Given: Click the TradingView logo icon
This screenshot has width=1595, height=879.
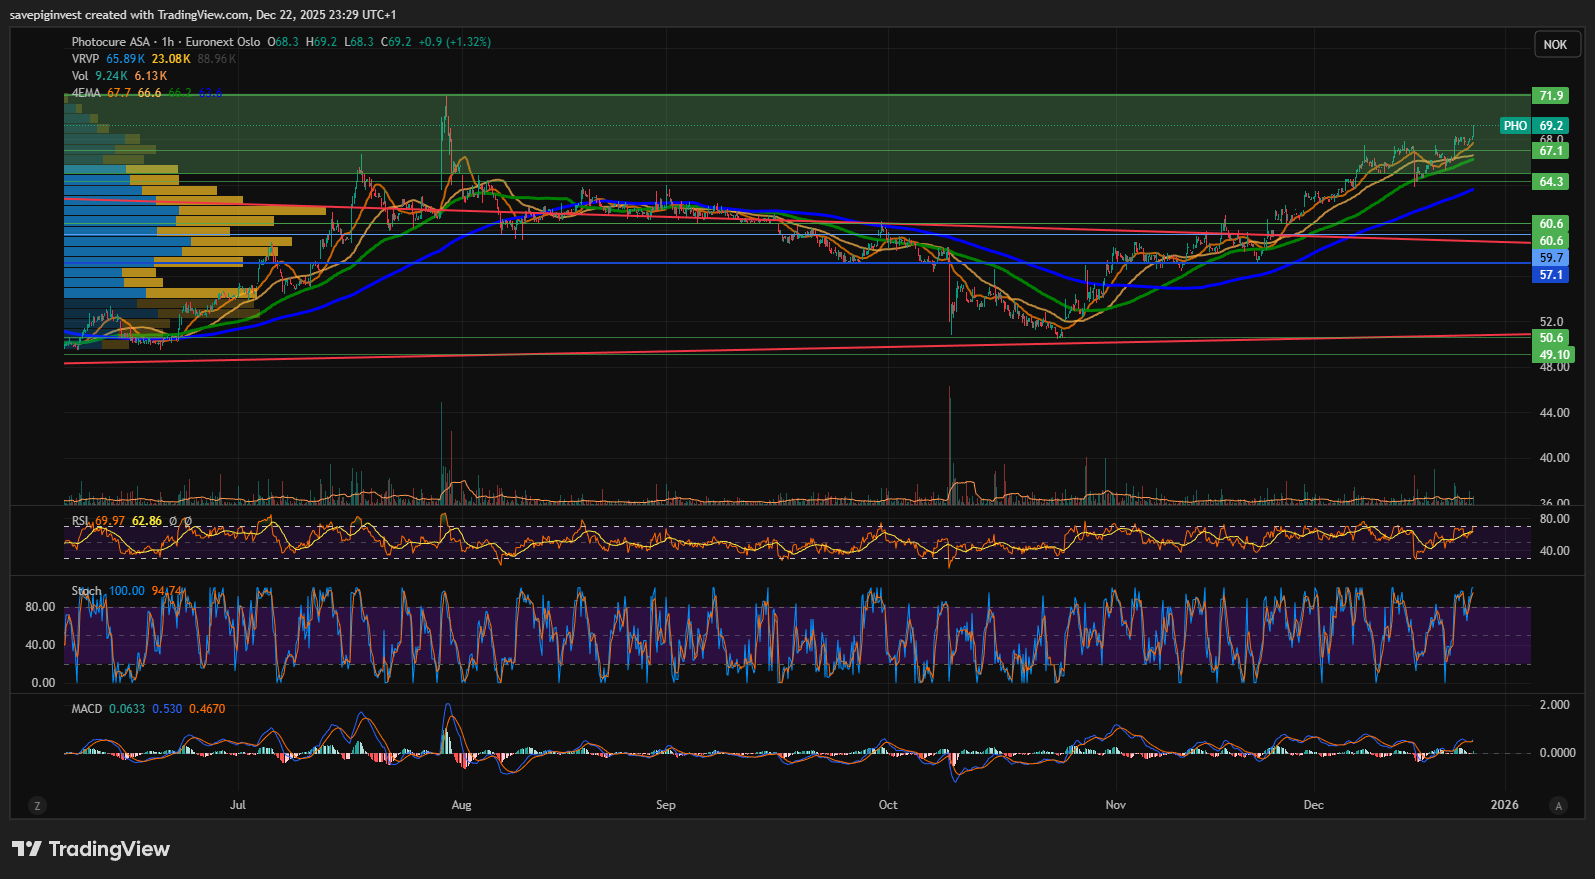Looking at the screenshot, I should (27, 849).
